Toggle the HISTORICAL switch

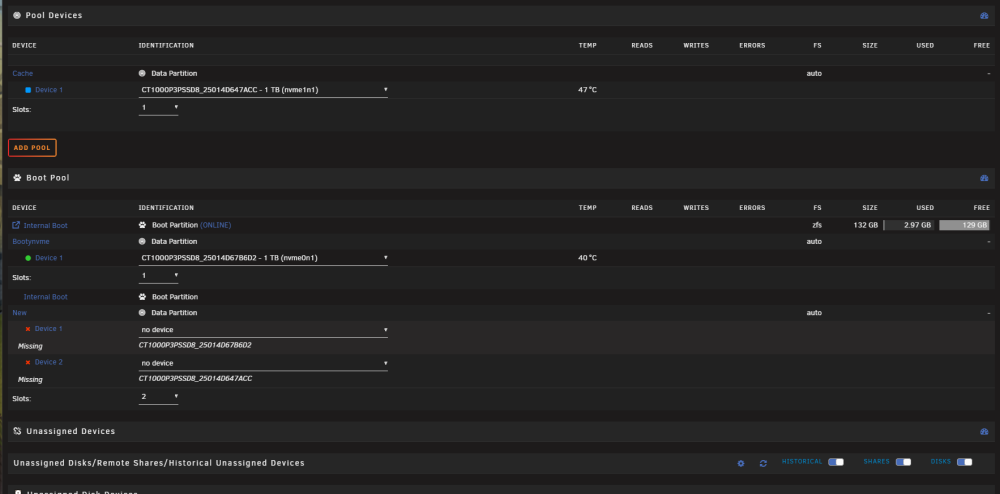835,462
